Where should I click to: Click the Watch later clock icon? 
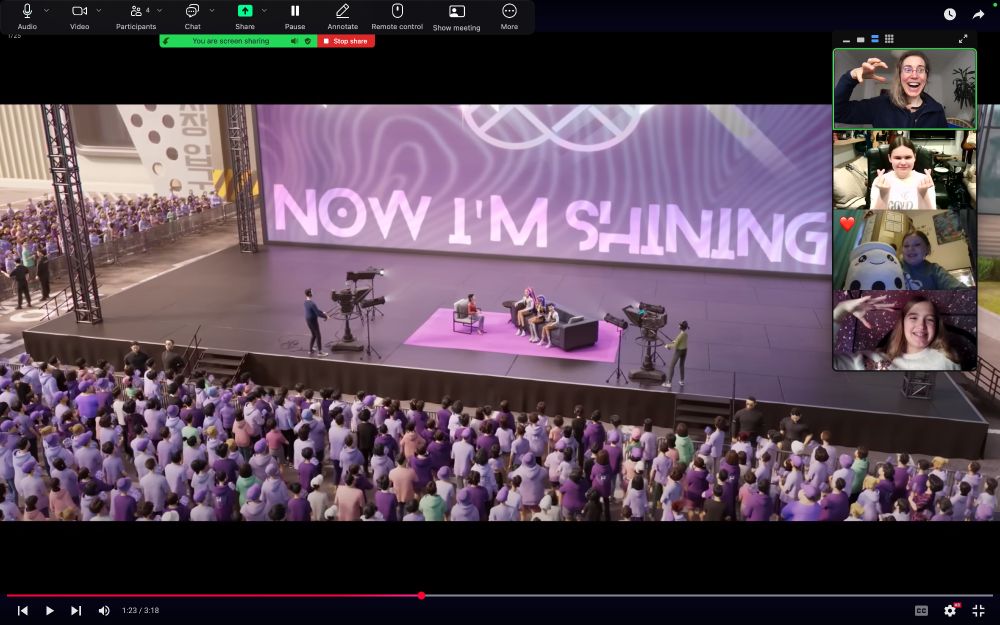click(950, 14)
